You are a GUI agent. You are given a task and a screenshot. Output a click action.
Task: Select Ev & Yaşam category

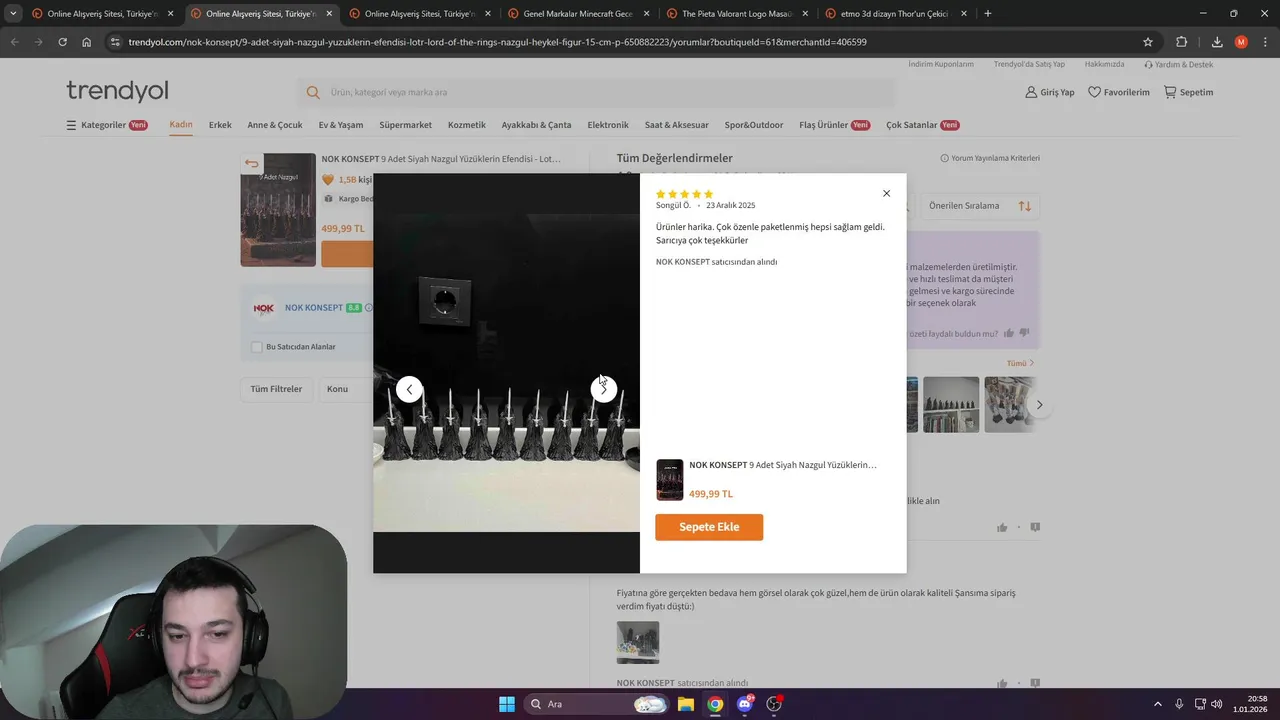[341, 125]
